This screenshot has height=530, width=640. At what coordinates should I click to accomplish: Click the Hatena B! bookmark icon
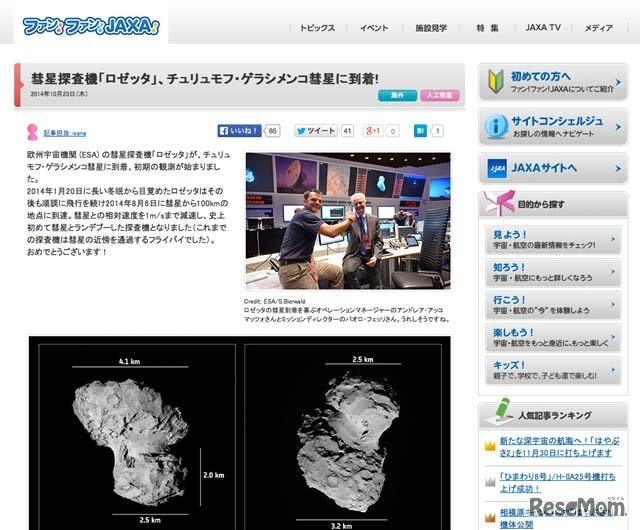pos(420,131)
